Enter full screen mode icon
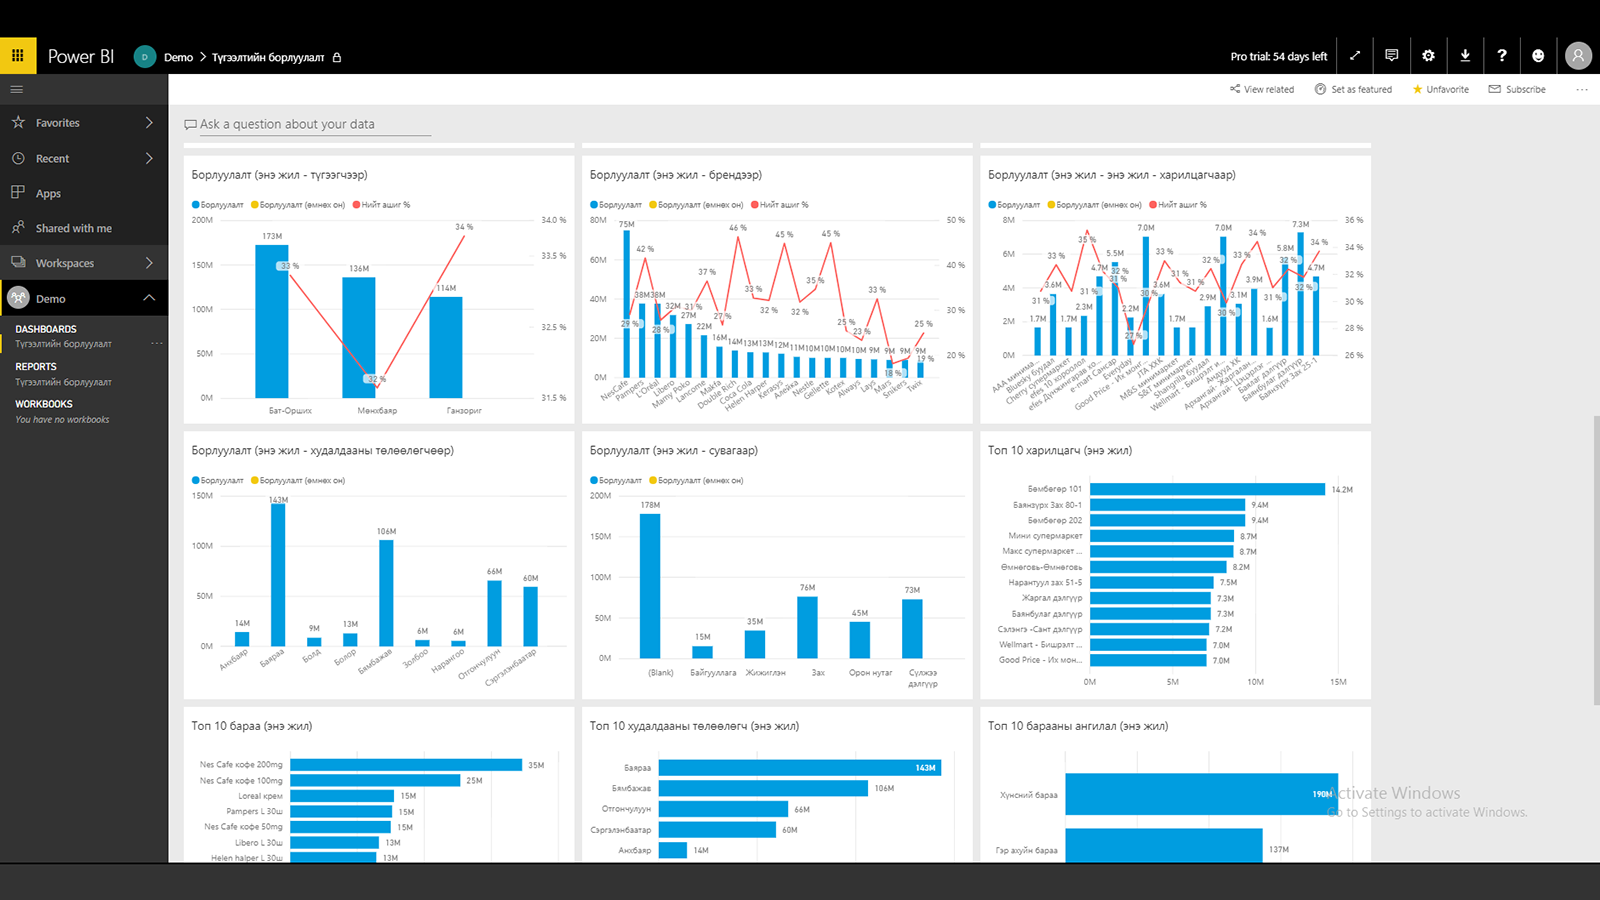Viewport: 1600px width, 900px height. pyautogui.click(x=1355, y=56)
